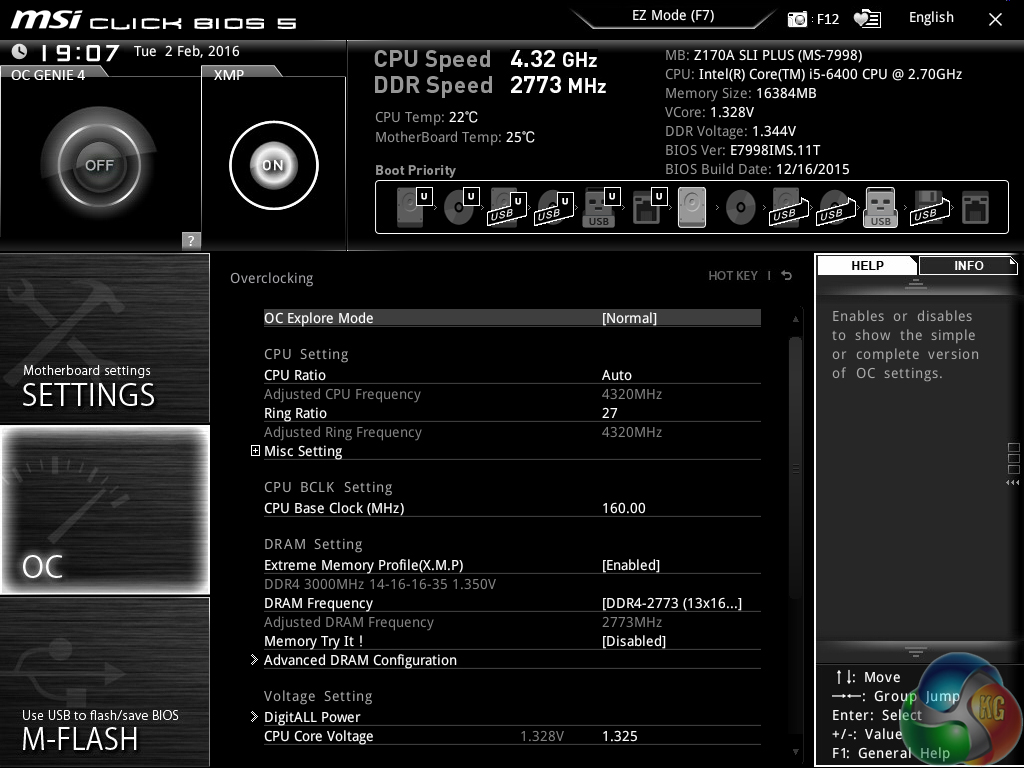Toggle the OC Genie 4 OFF knob
Viewport: 1024px width, 768px height.
click(x=99, y=165)
